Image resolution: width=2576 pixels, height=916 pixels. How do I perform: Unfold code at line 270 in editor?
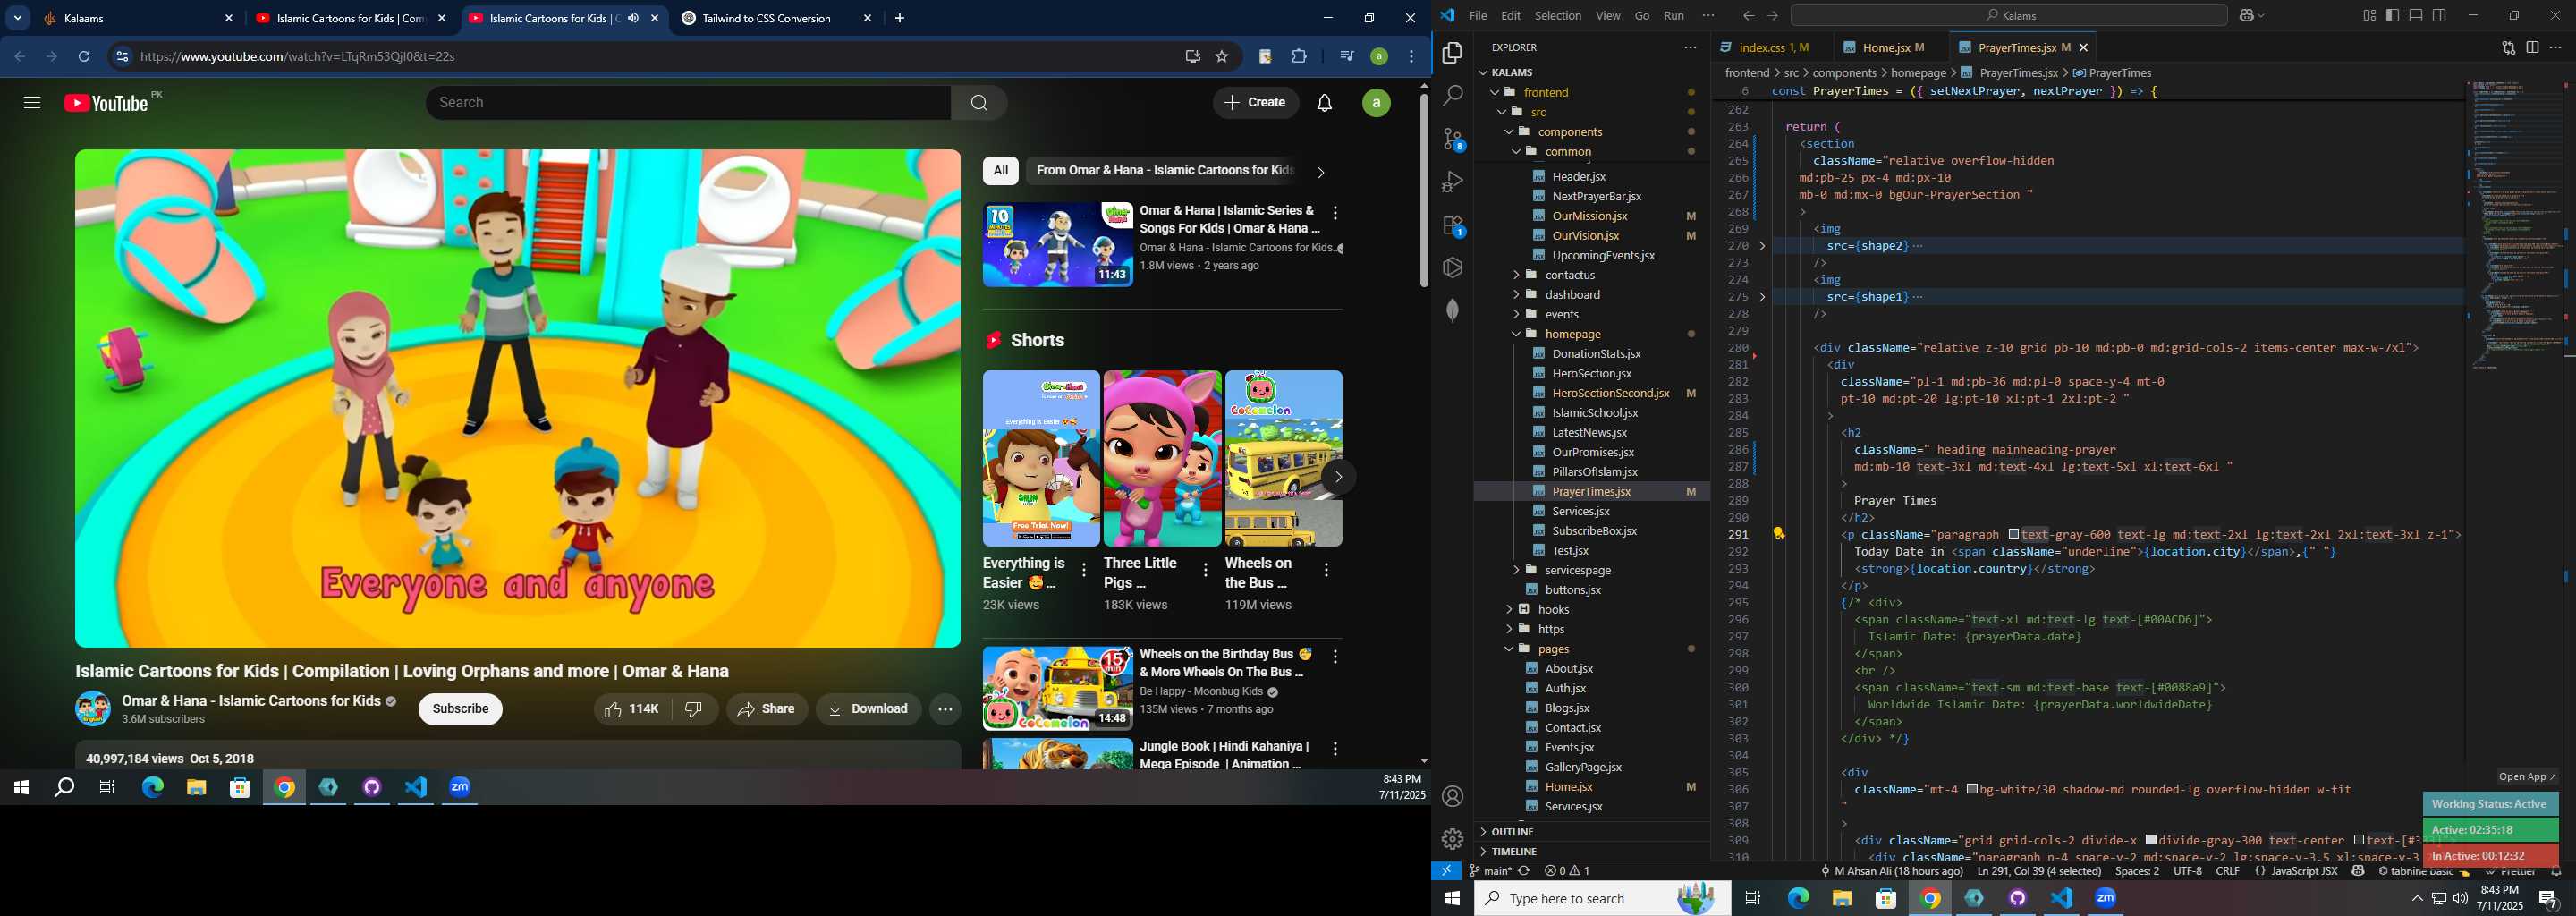[x=1762, y=246]
